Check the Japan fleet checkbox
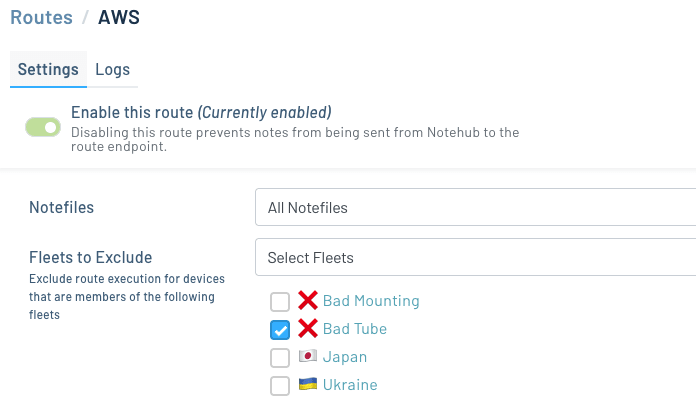The width and height of the screenshot is (696, 402). click(280, 358)
